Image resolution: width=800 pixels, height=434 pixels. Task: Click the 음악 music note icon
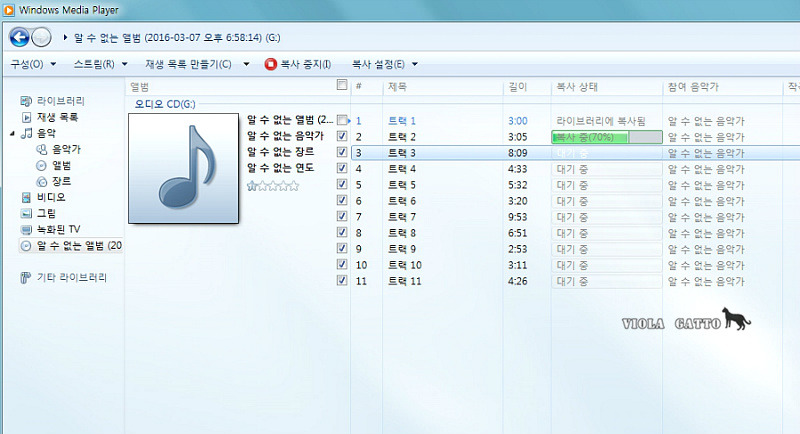27,133
